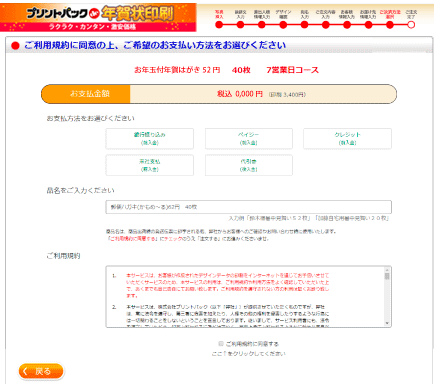This screenshot has width=434, height=384.
Task: Click the ご注文完了 final step circle
Action: click(411, 25)
